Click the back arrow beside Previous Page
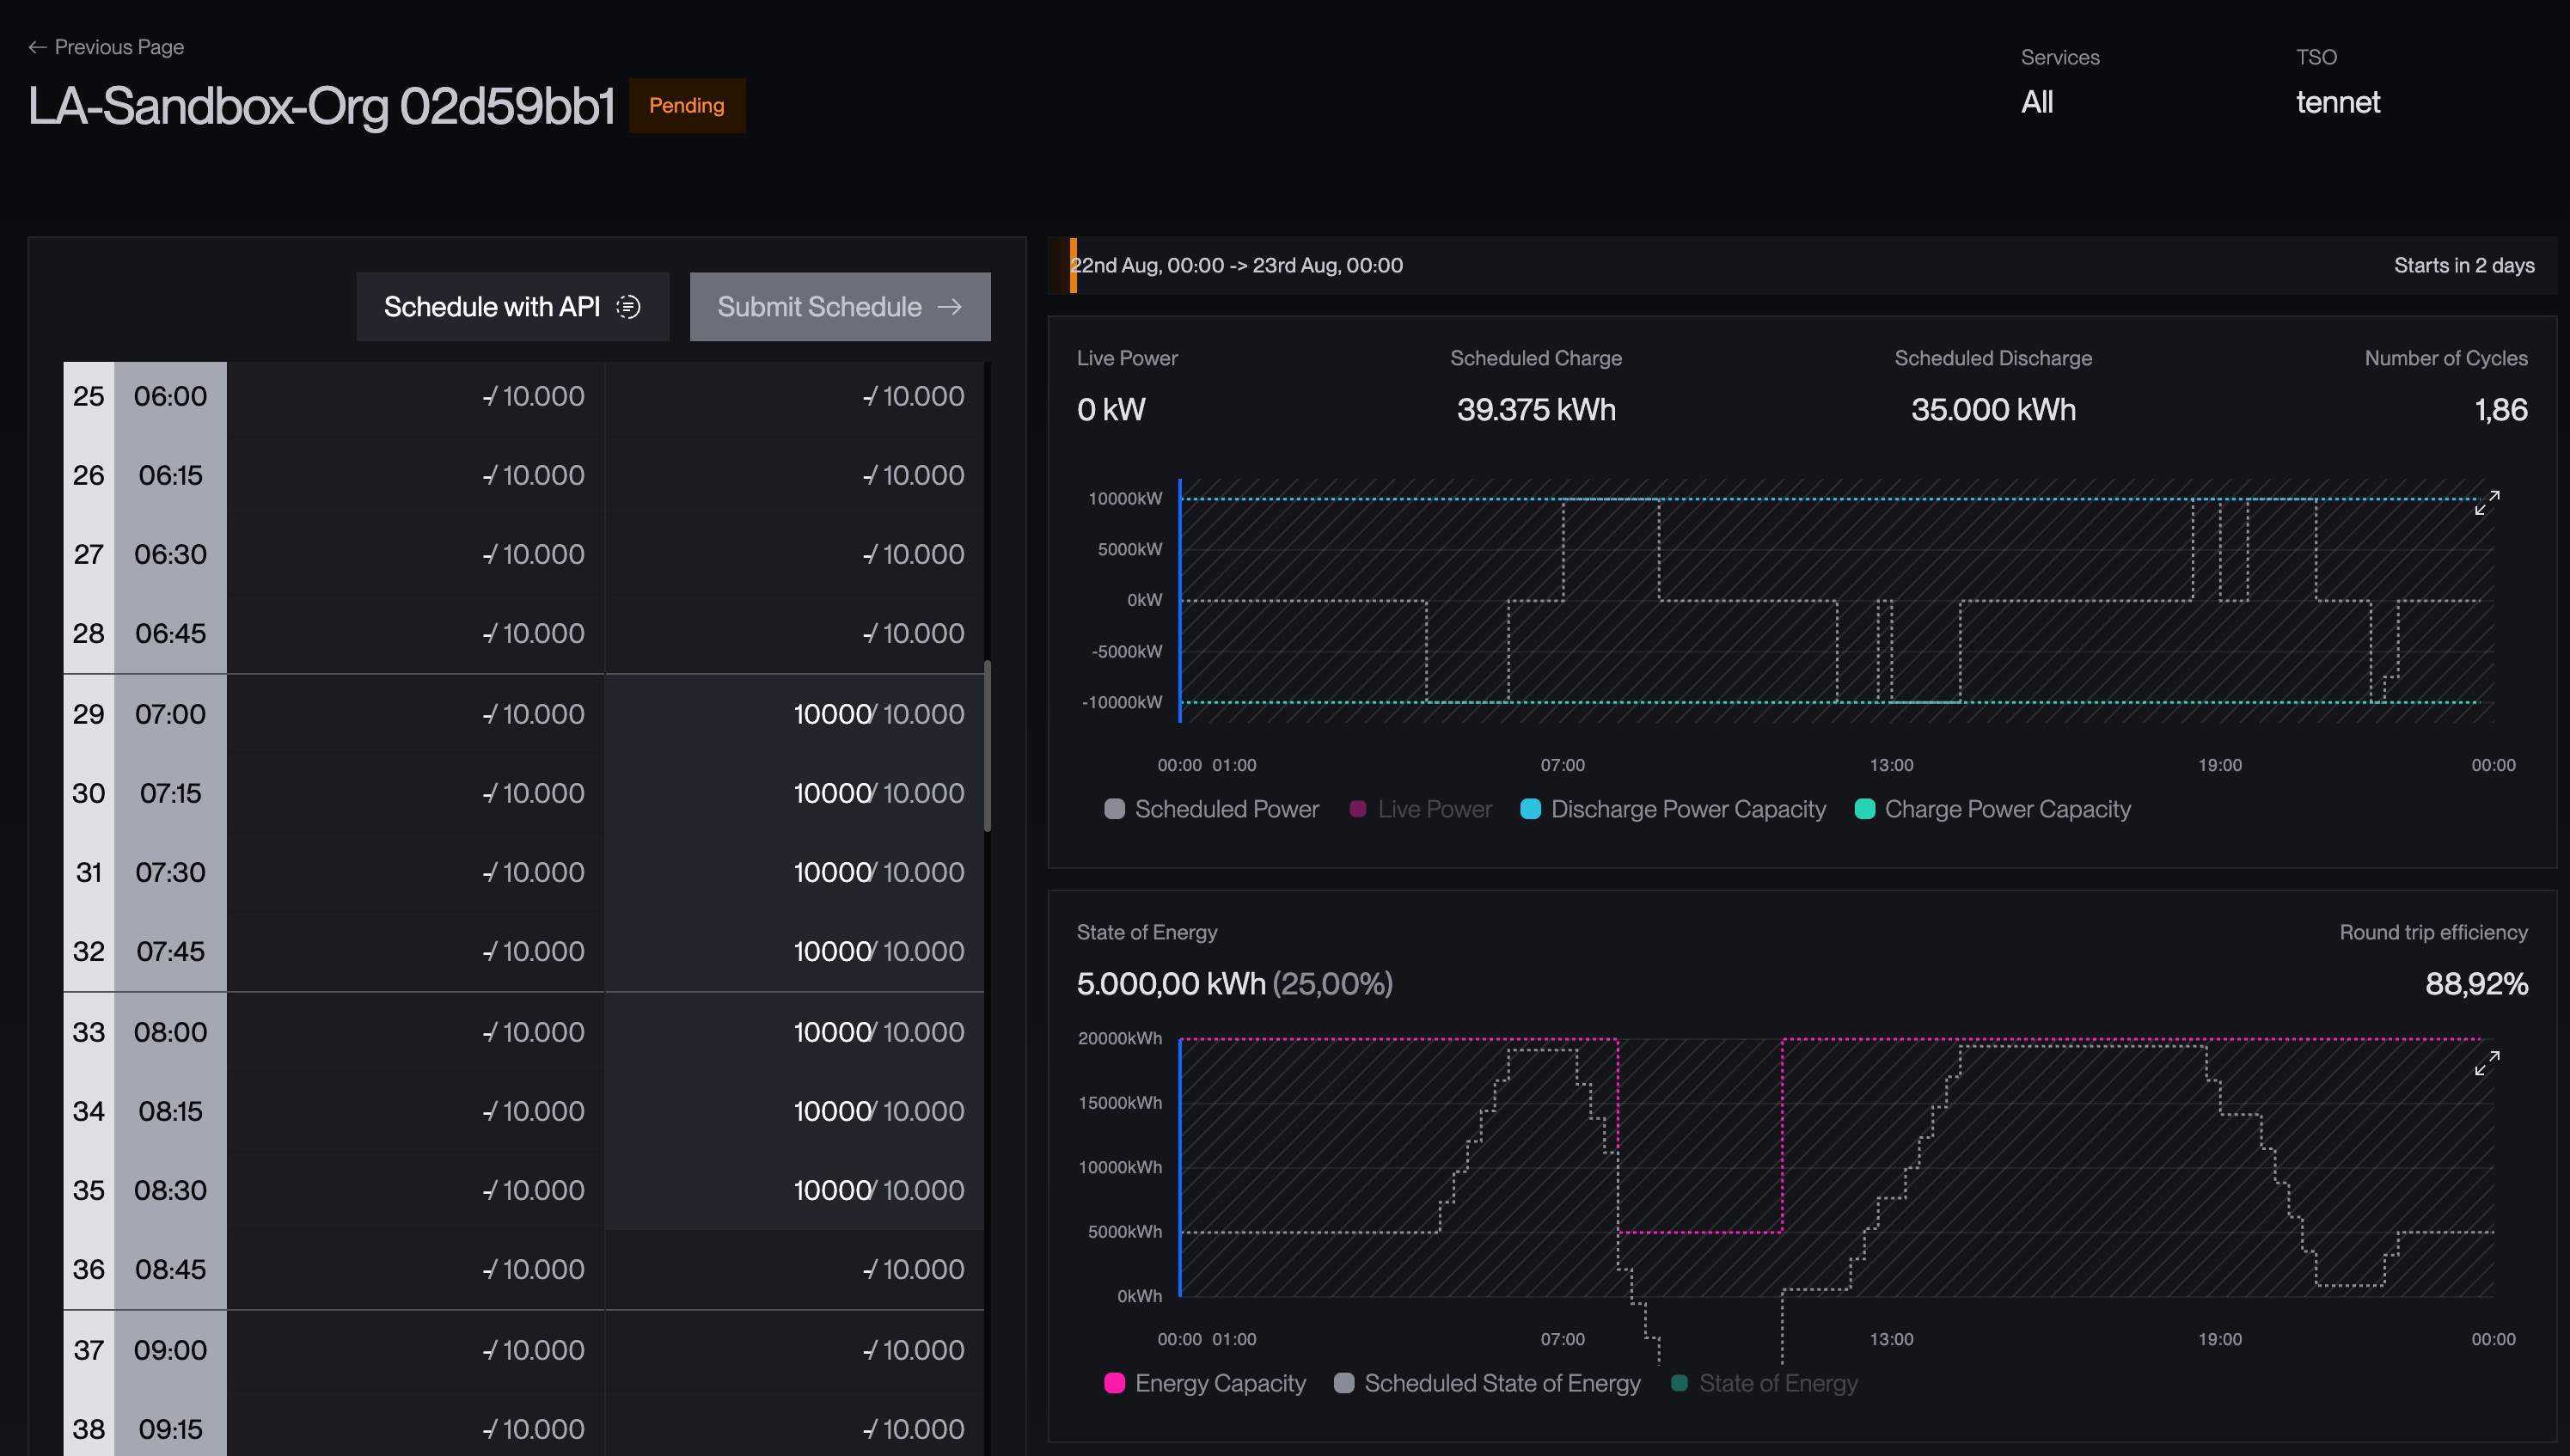The width and height of the screenshot is (2570, 1456). point(38,47)
